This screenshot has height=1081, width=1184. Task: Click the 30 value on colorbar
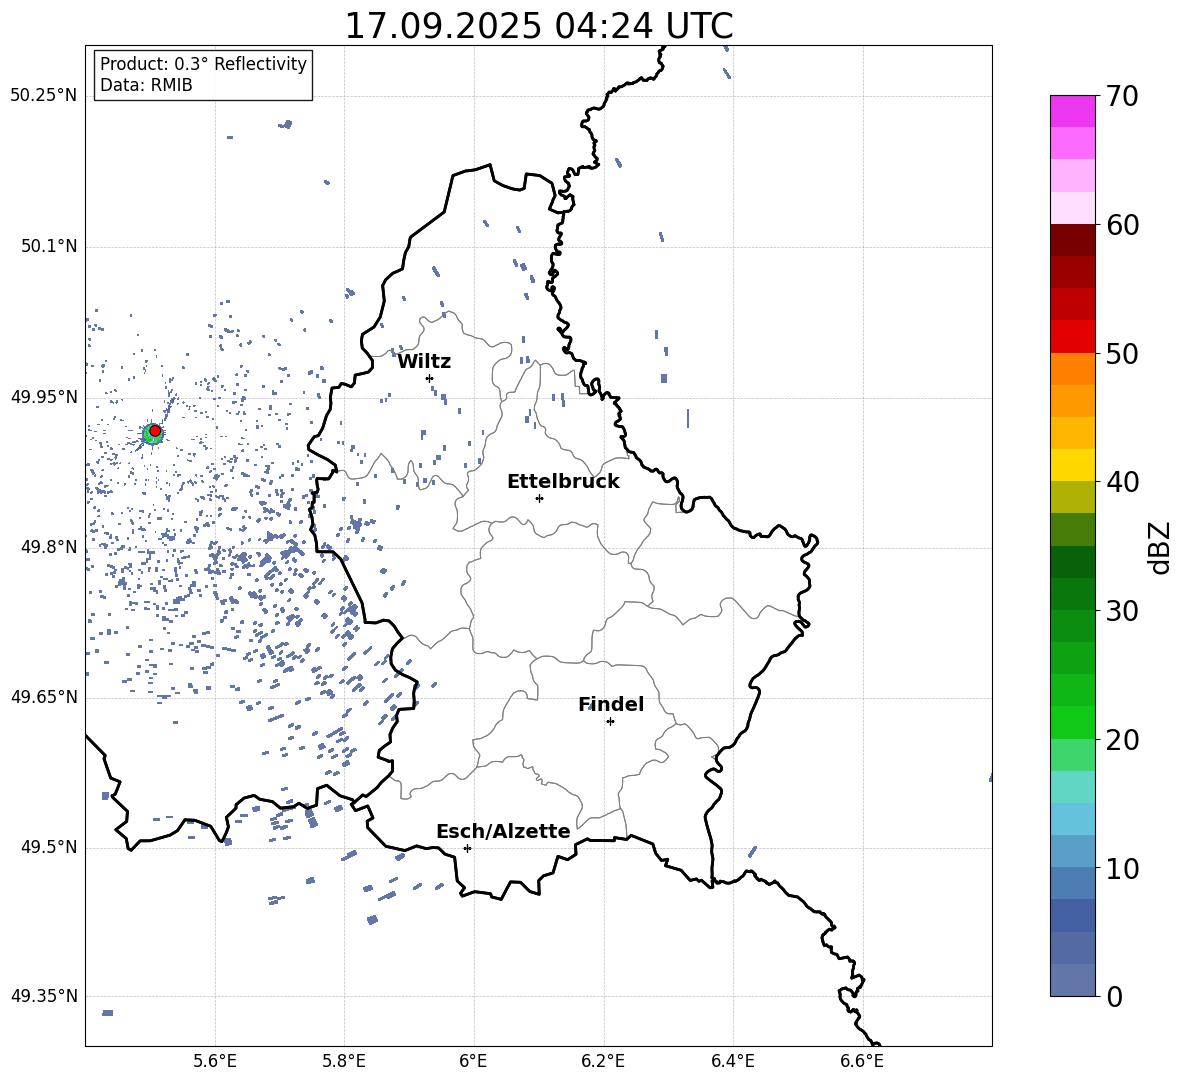point(1122,611)
